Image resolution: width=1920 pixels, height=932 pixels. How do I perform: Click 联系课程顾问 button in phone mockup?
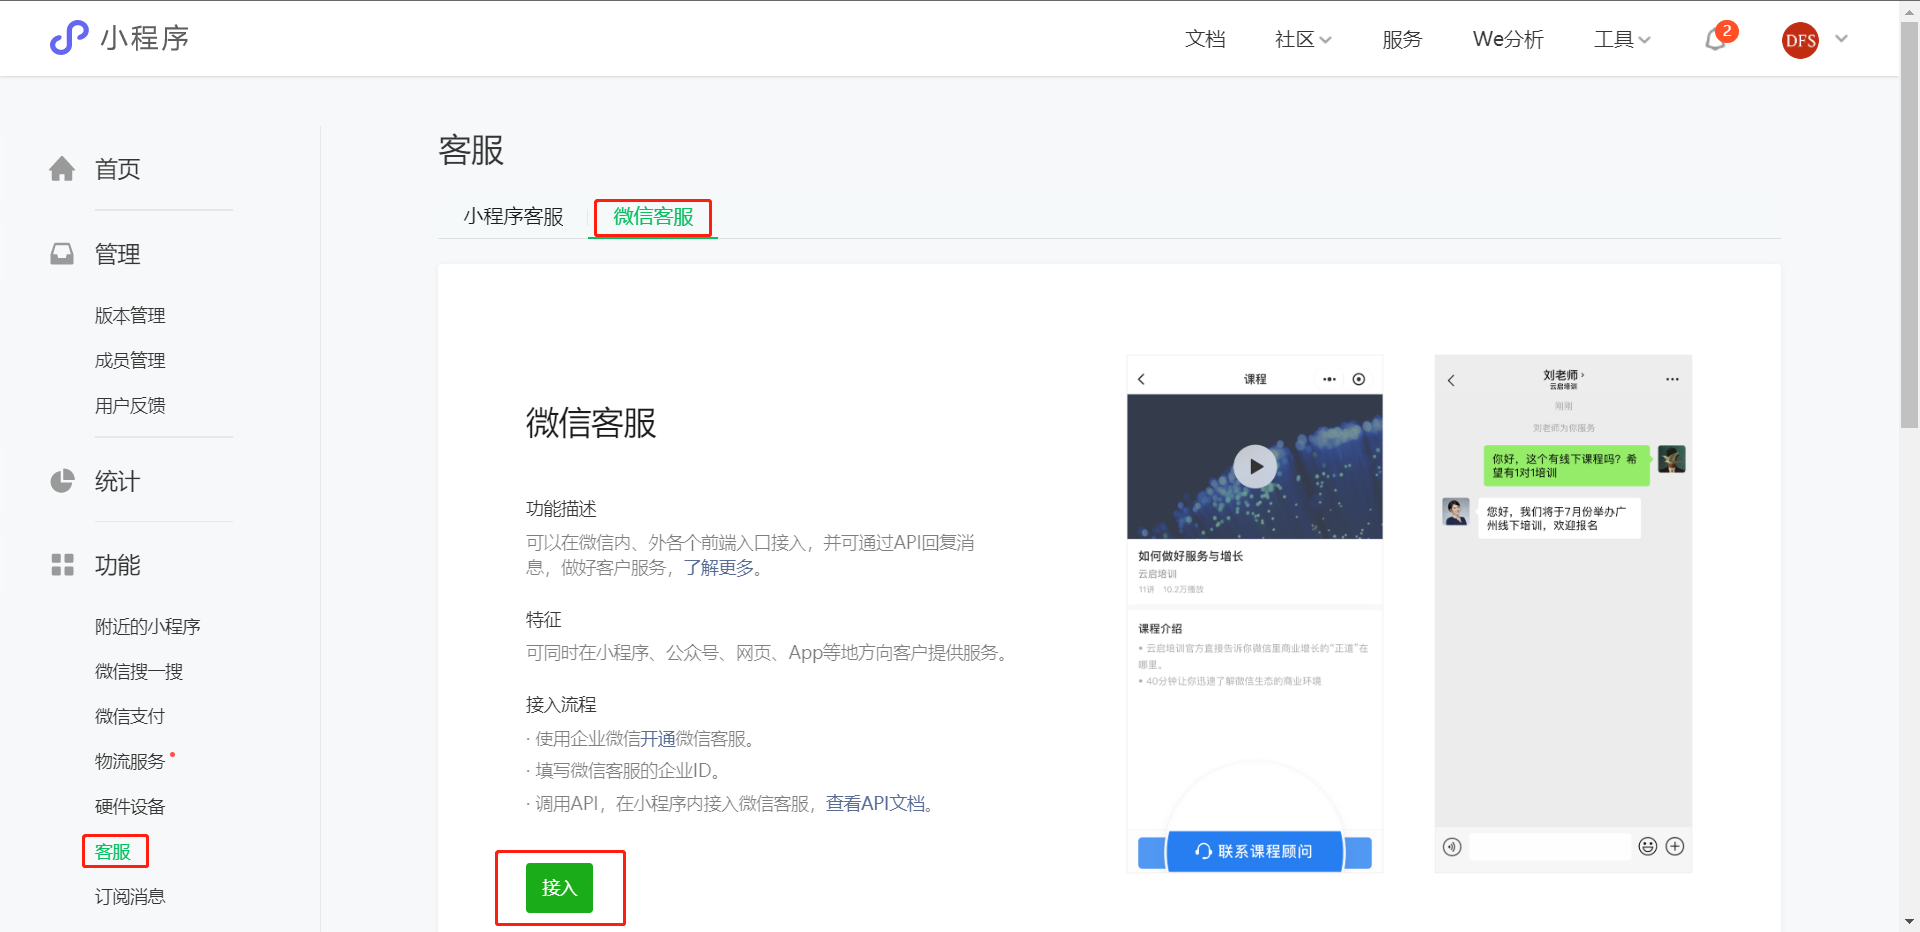[x=1255, y=851]
